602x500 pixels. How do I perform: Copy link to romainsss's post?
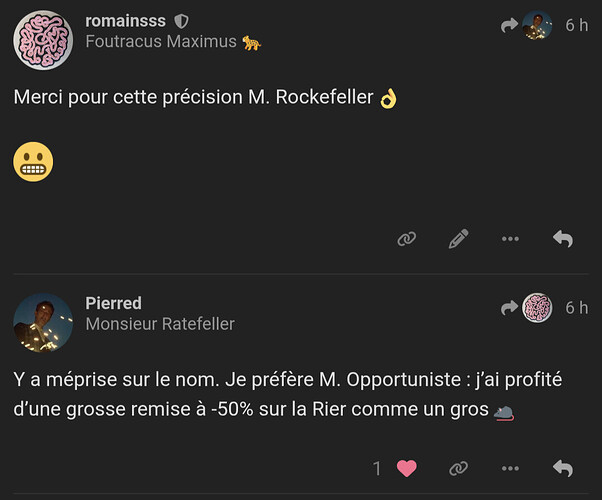tap(406, 239)
